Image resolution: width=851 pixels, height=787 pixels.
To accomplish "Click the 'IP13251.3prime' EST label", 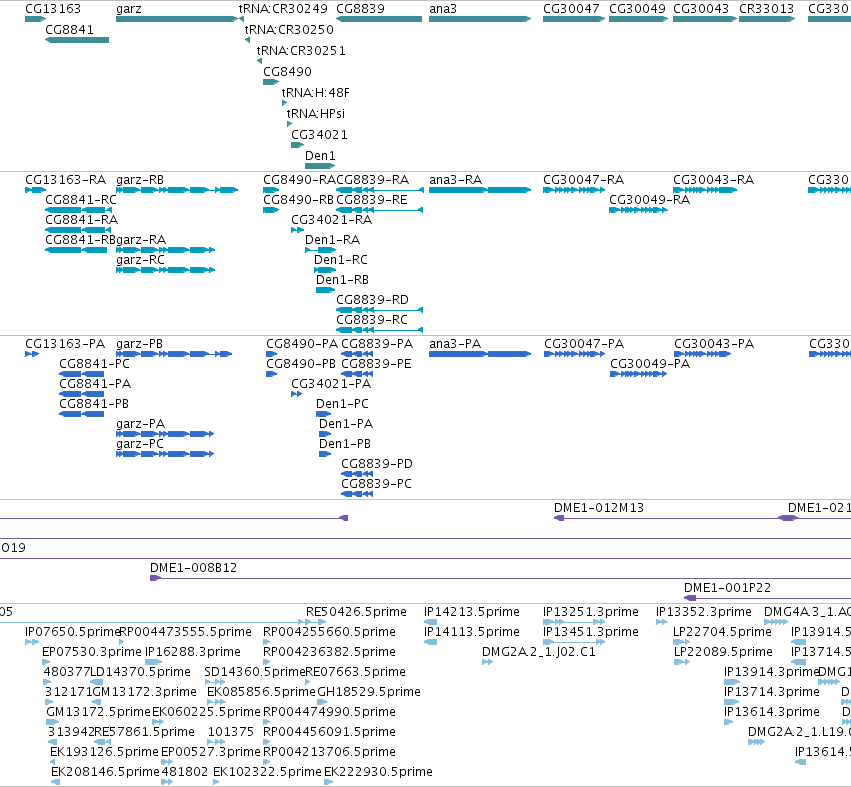I will [590, 612].
